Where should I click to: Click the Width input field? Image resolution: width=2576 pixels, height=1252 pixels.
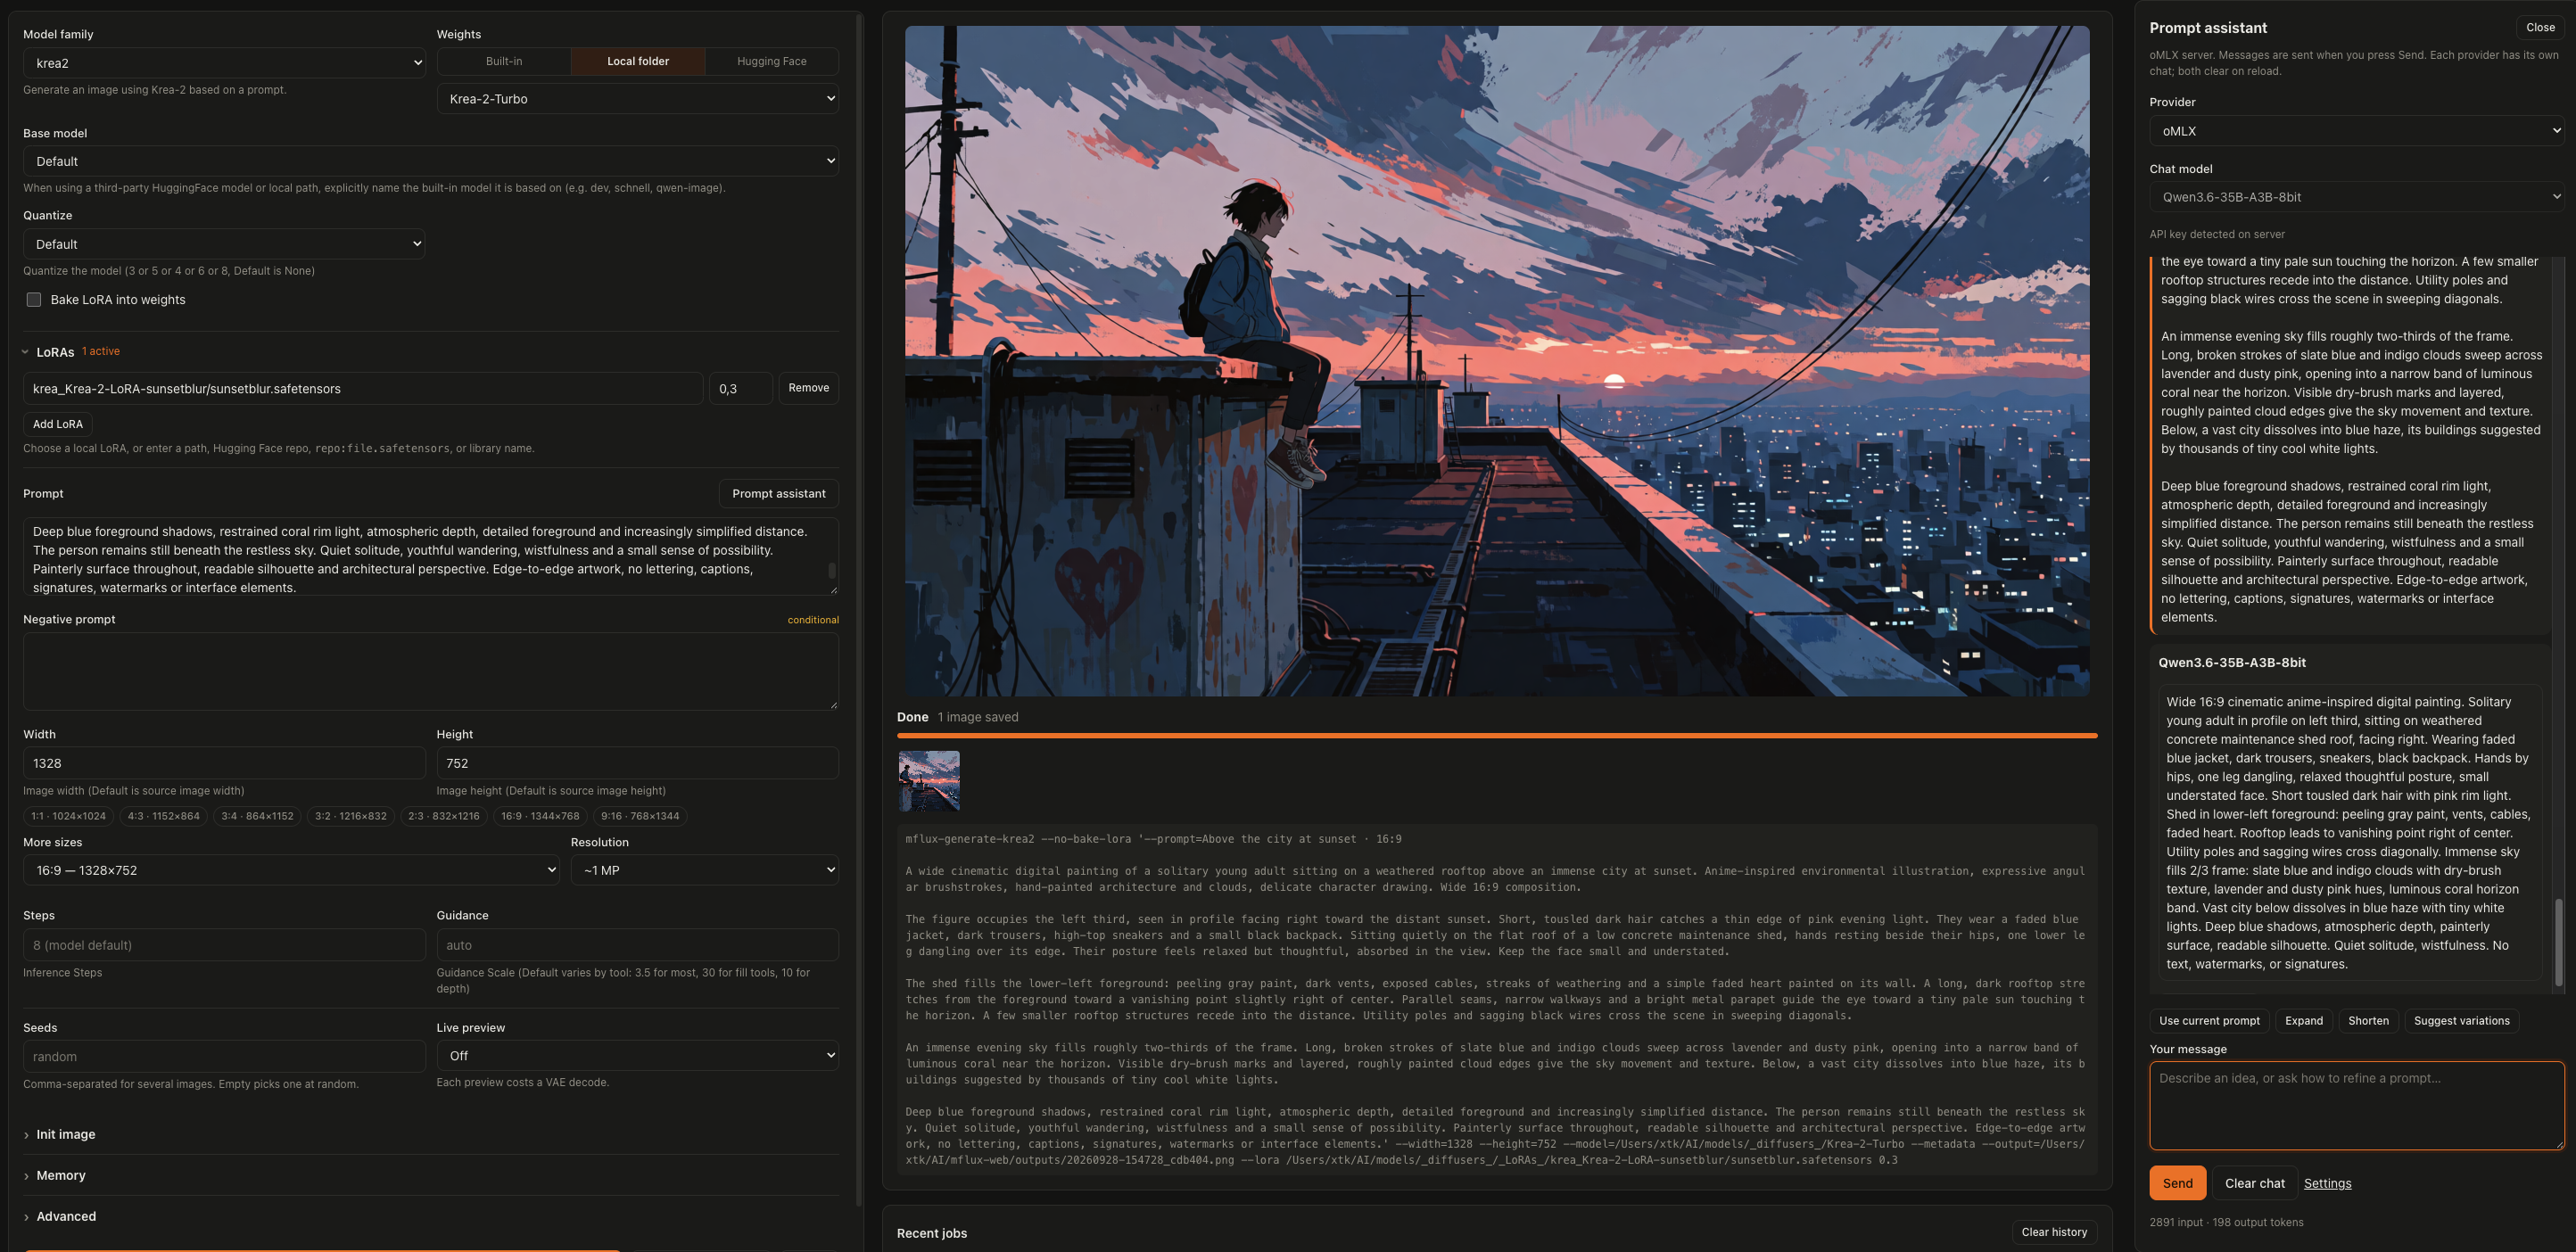224,763
